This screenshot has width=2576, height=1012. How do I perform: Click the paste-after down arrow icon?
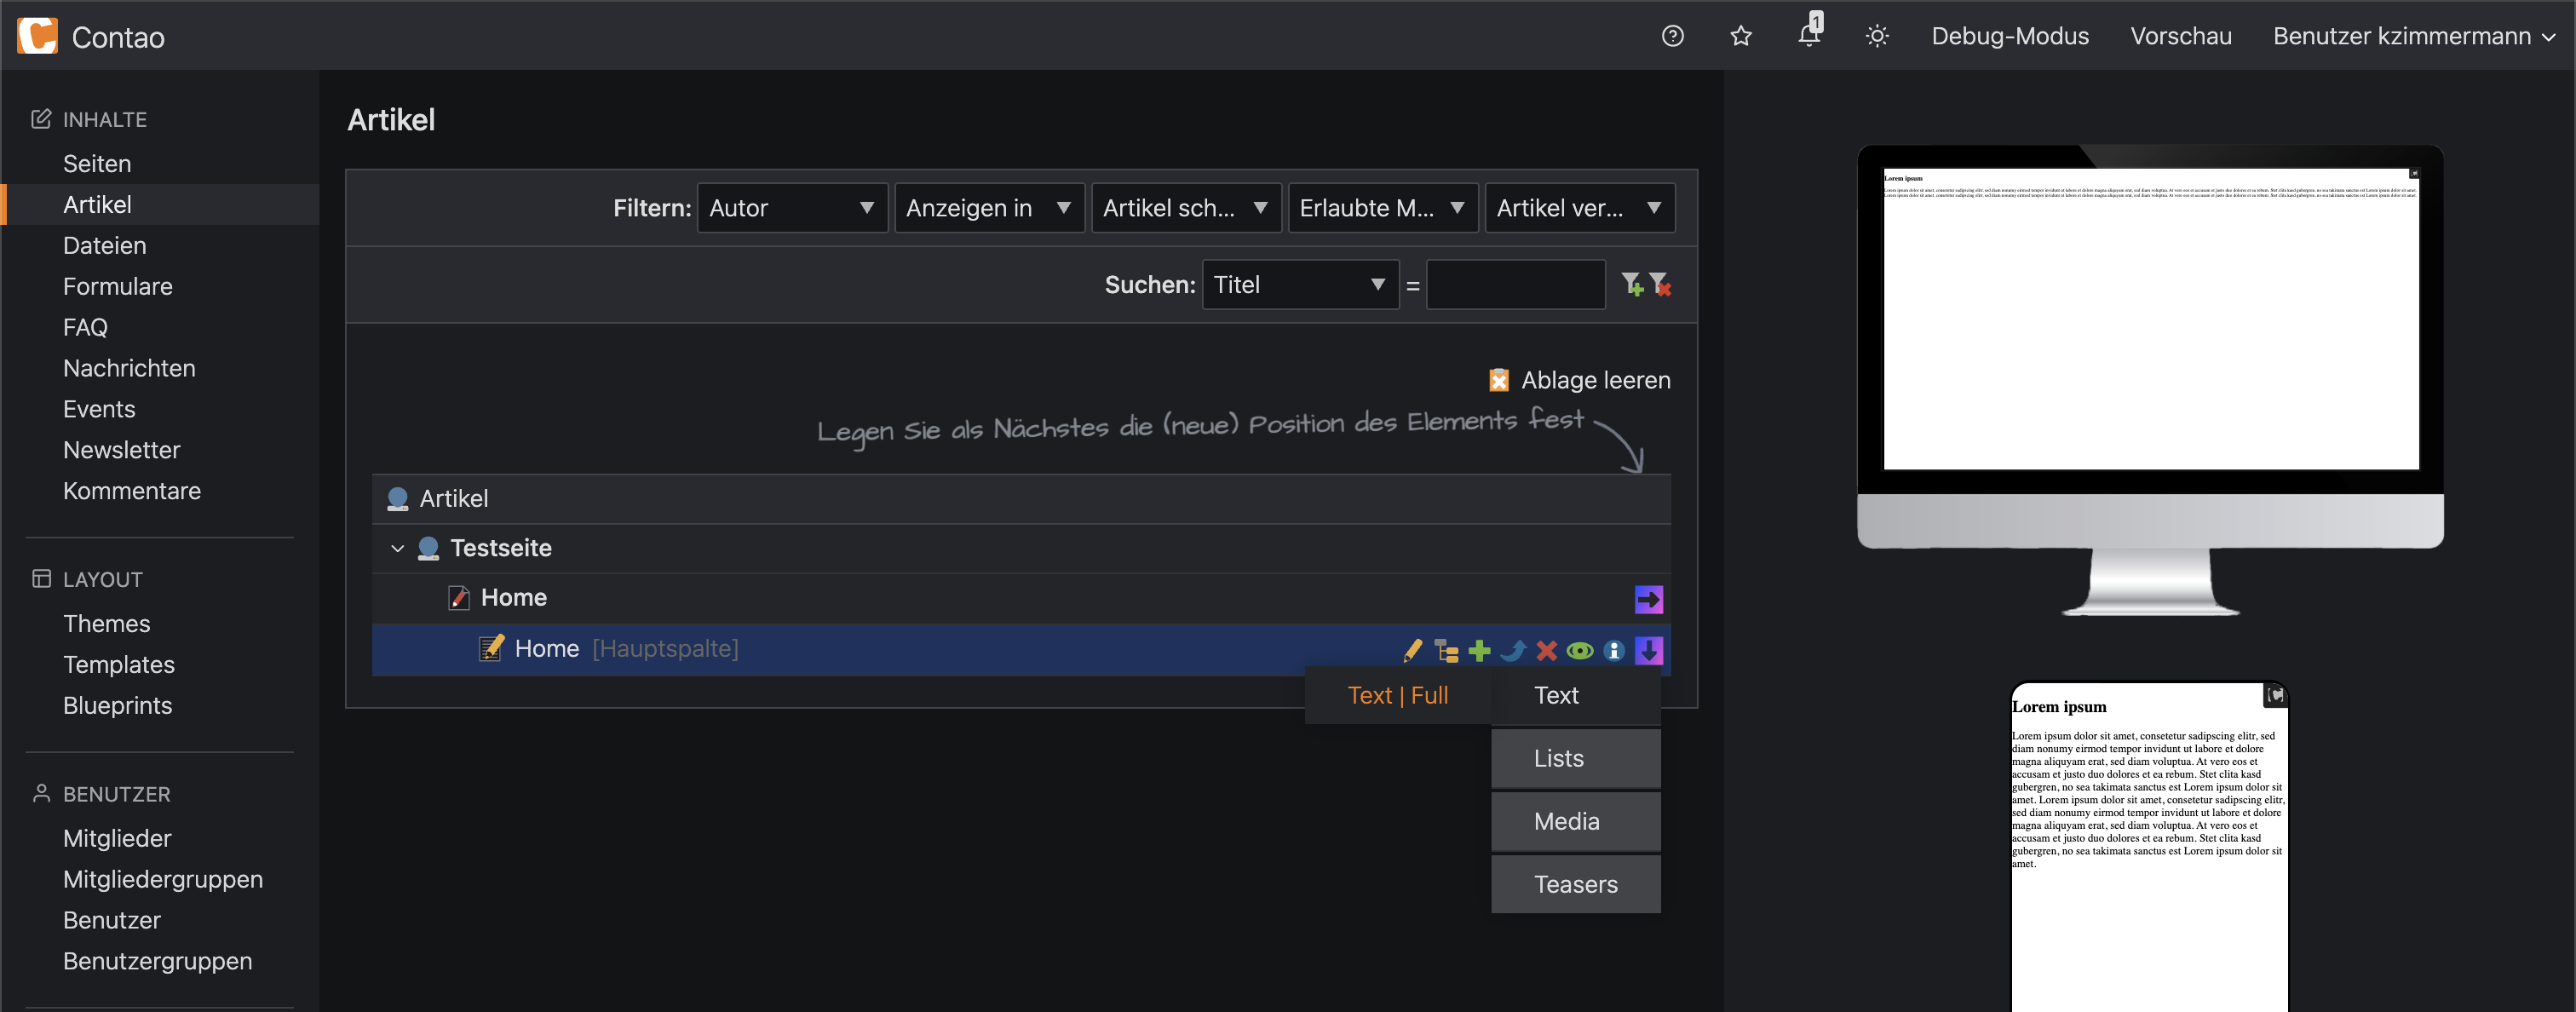pos(1648,651)
